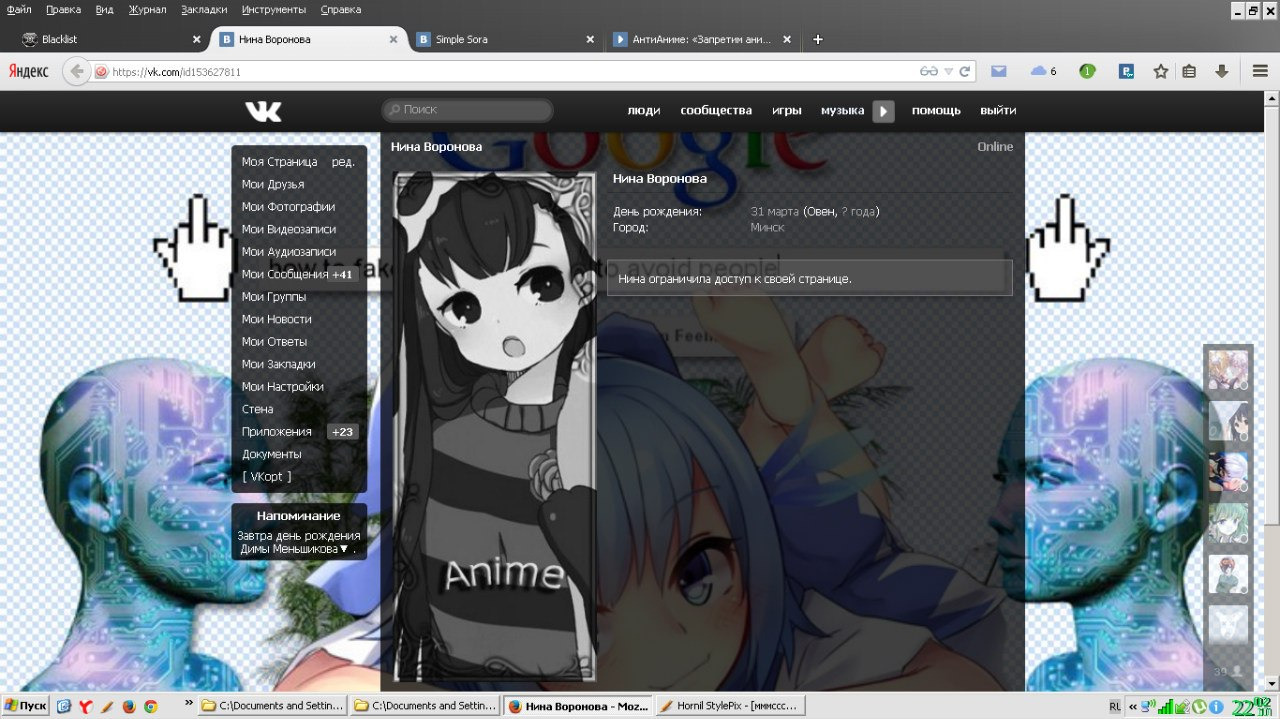Viewport: 1280px width, 719px height.
Task: Open [ VKopt ] menu item
Action: (x=267, y=477)
